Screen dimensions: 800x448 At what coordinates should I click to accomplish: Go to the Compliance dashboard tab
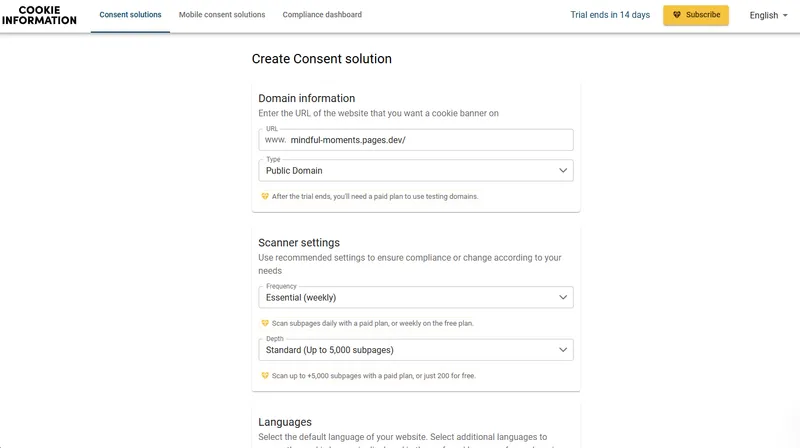tap(322, 15)
